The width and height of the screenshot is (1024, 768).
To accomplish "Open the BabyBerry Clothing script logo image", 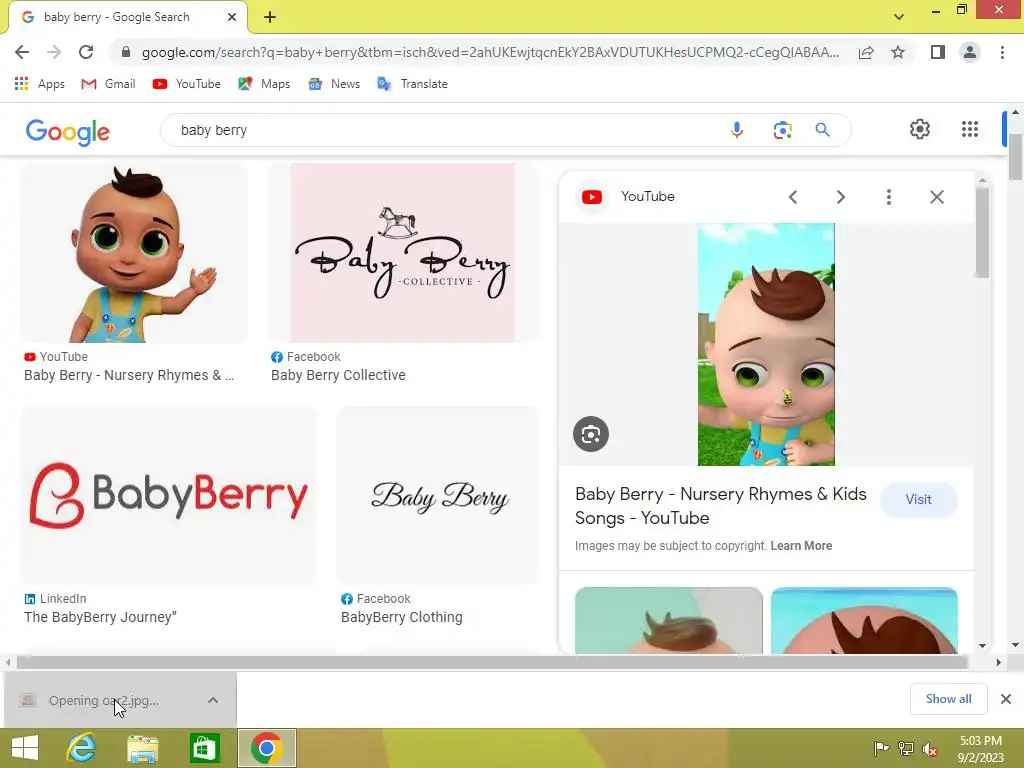I will (x=438, y=496).
